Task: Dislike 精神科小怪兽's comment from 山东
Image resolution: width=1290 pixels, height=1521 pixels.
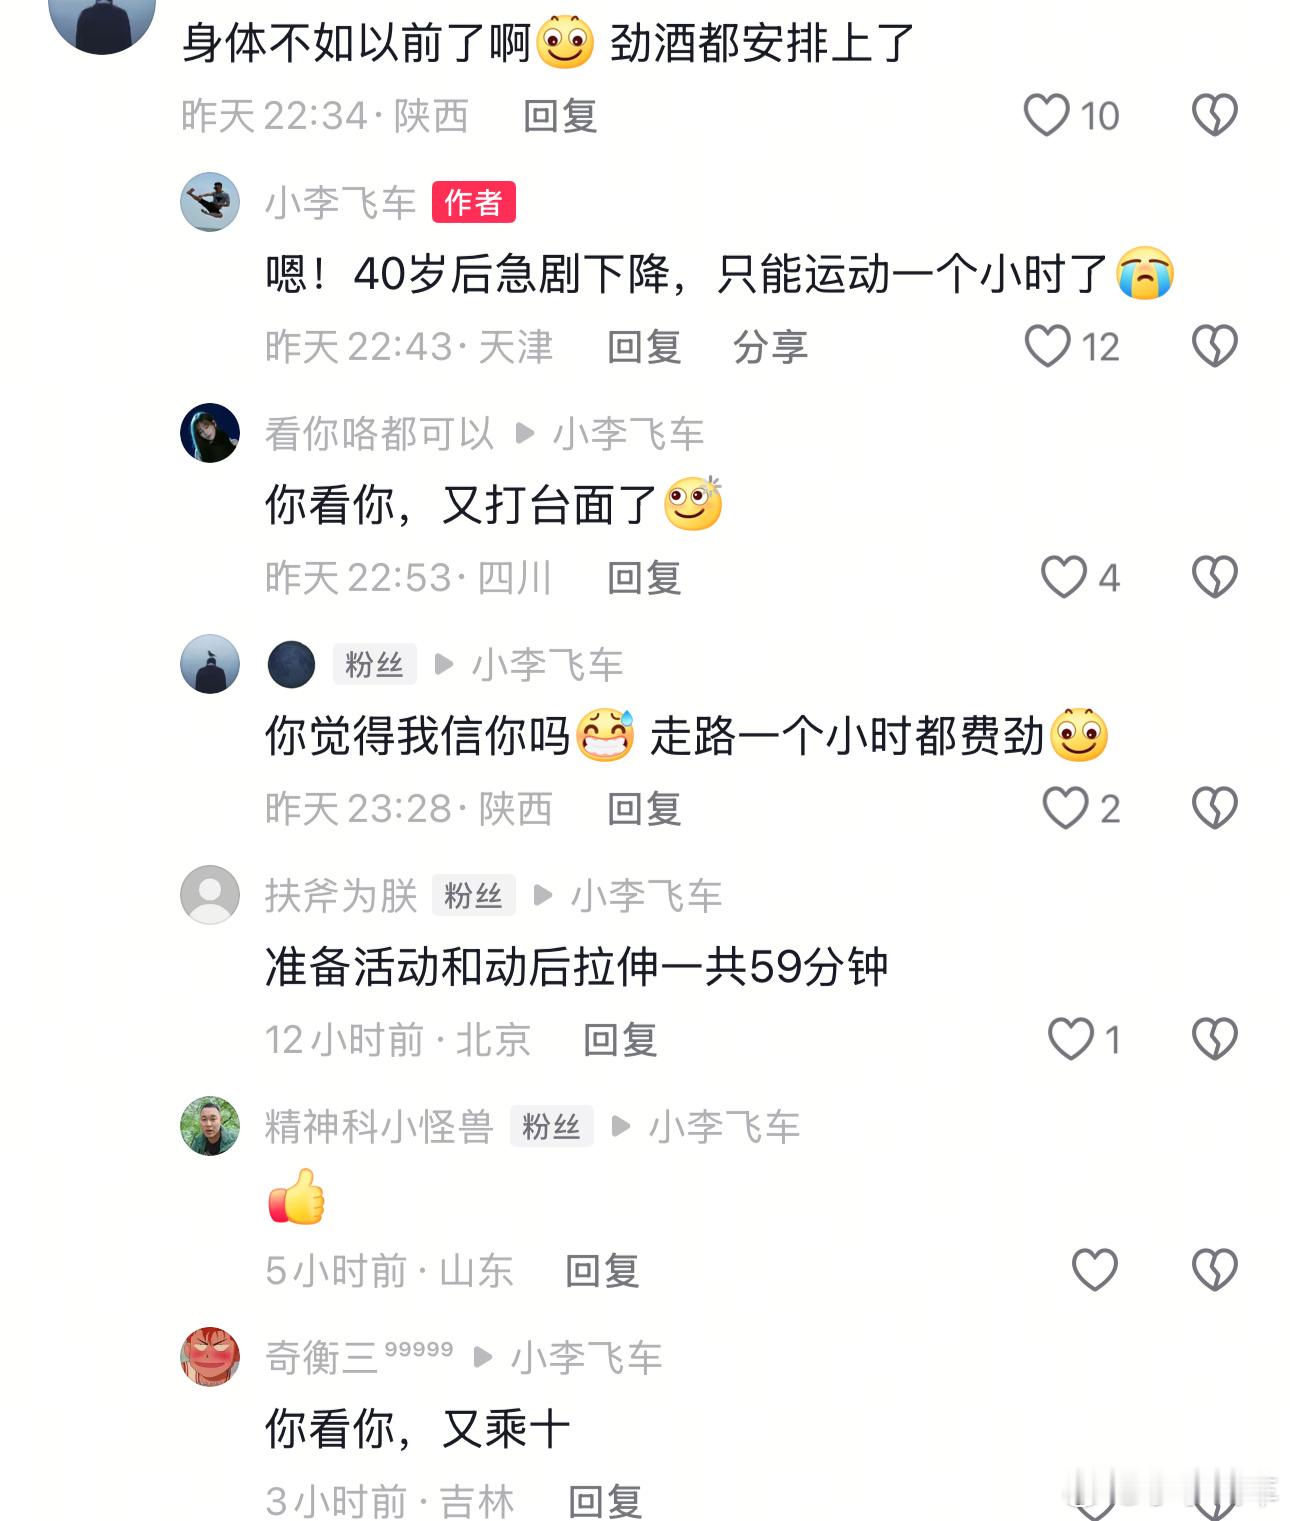Action: pyautogui.click(x=1215, y=1270)
